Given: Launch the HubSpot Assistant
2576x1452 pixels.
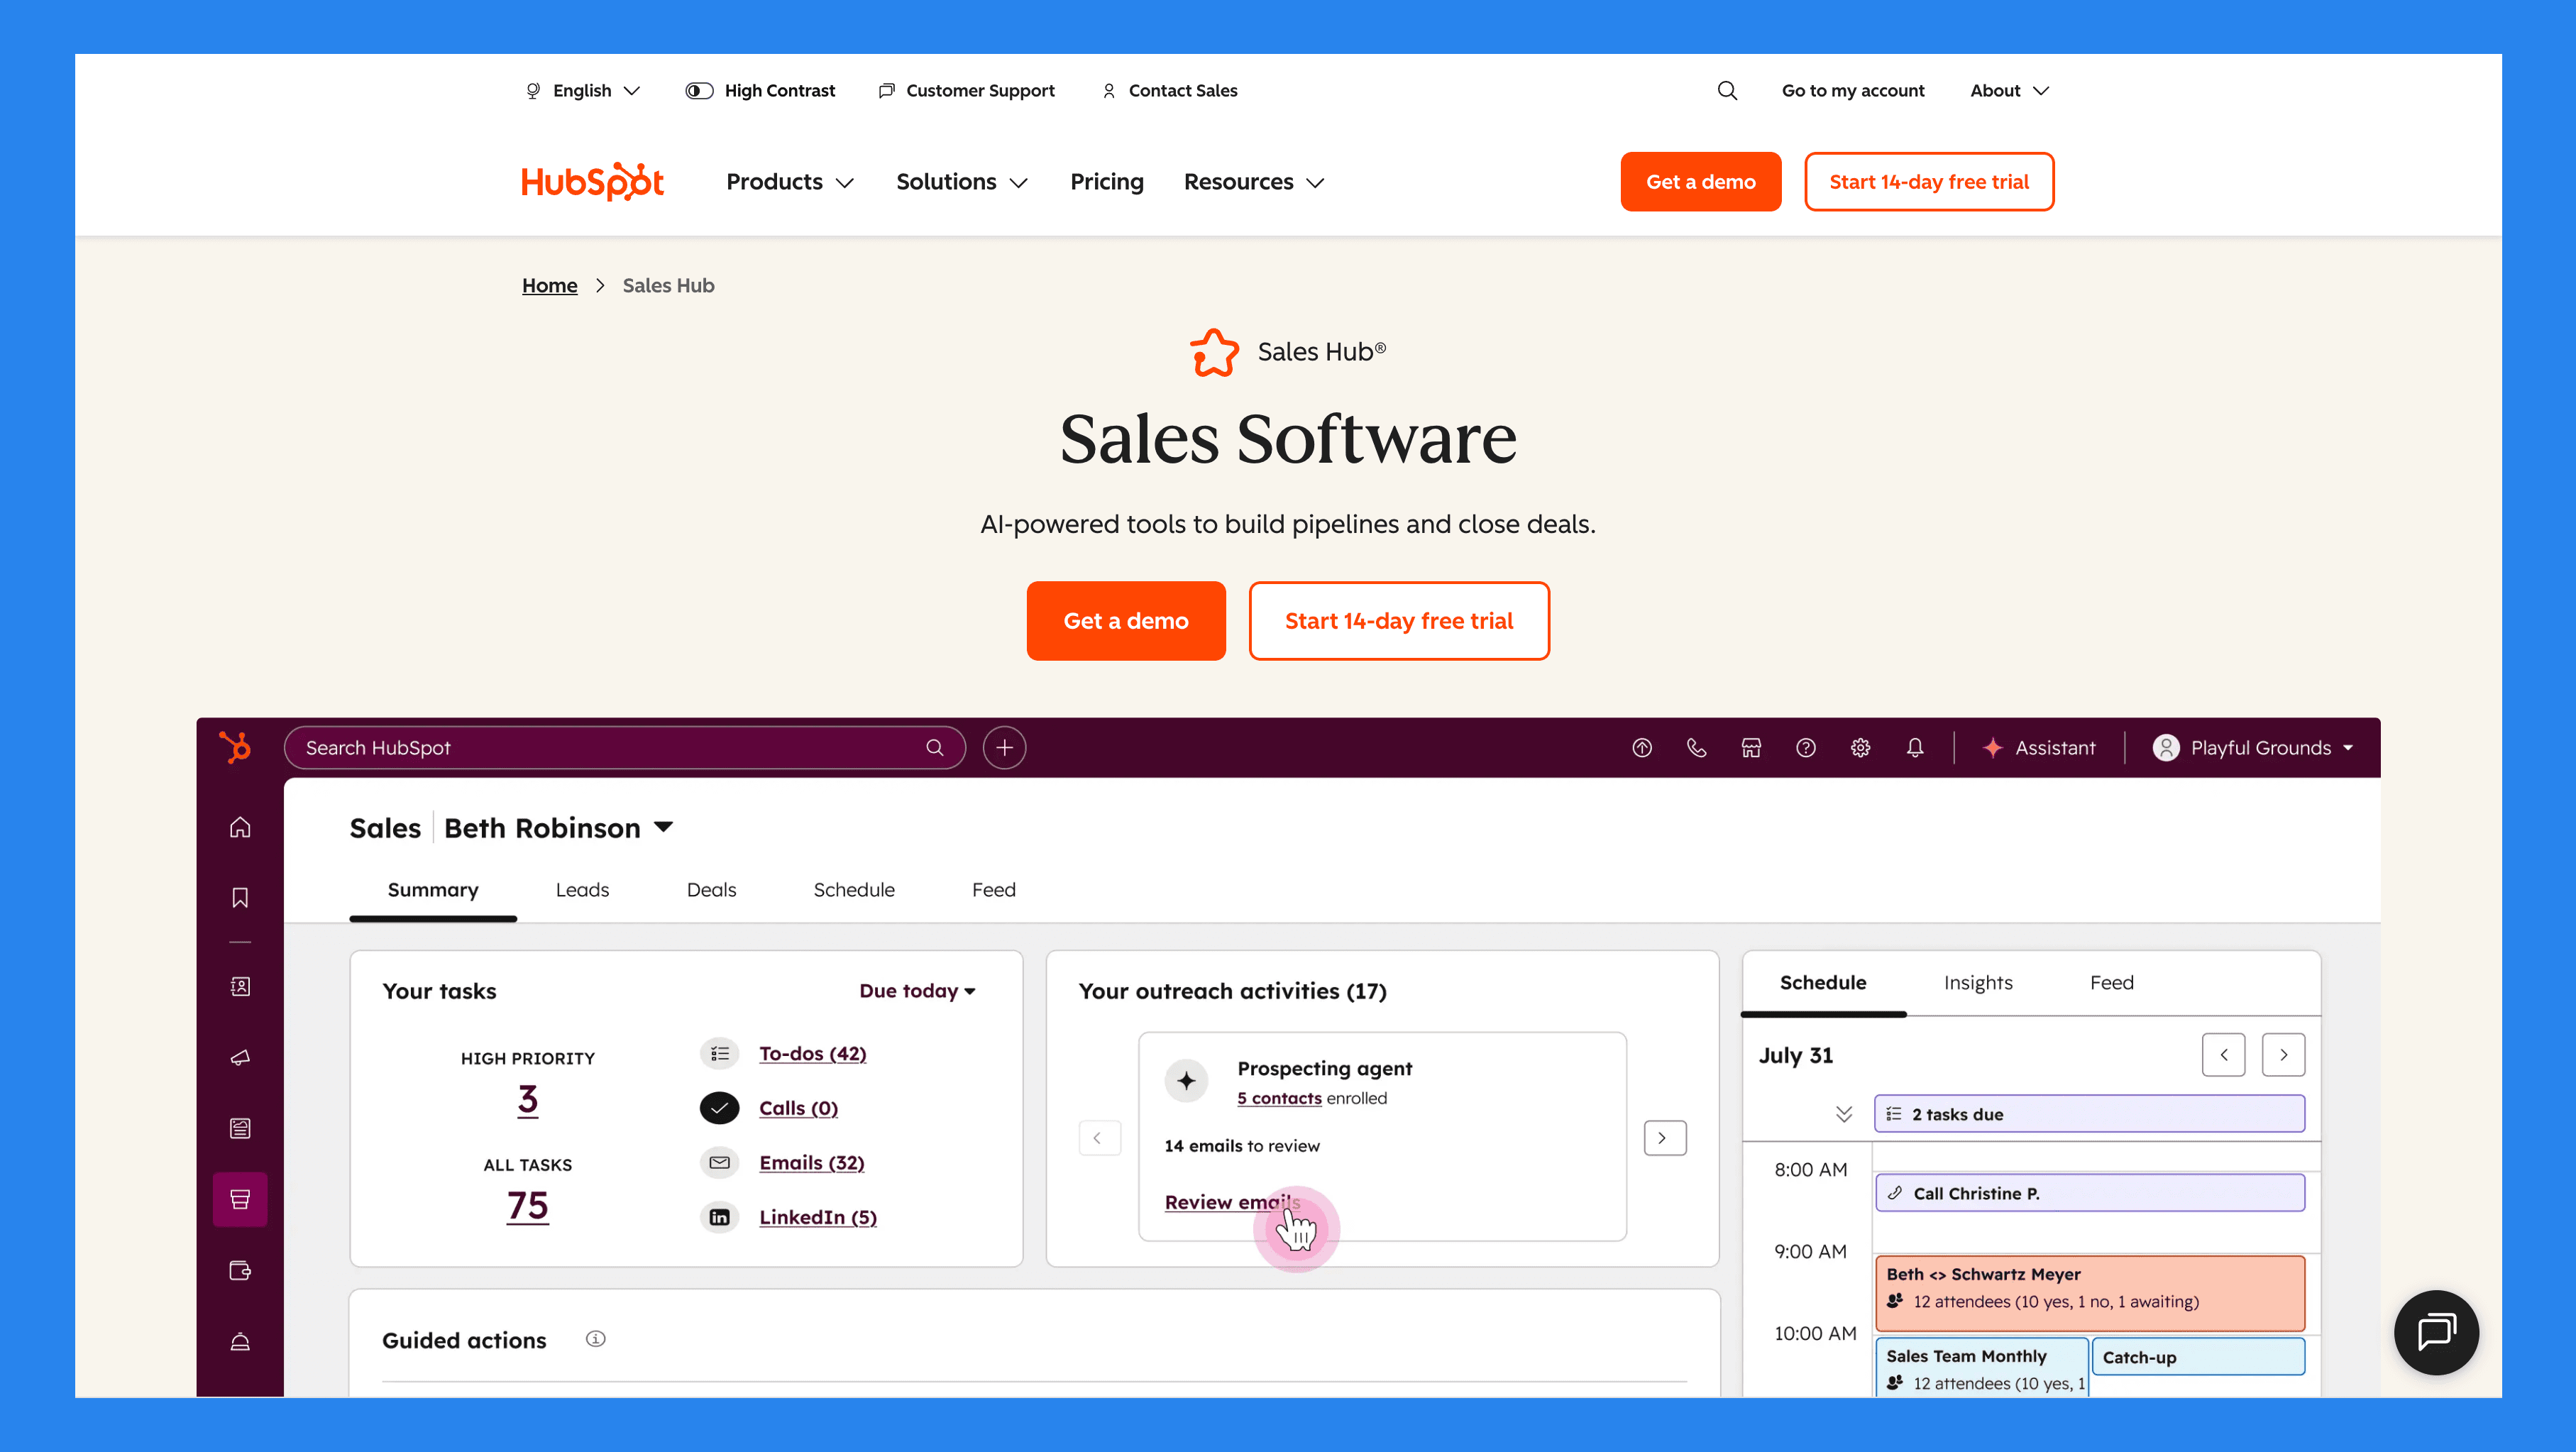Looking at the screenshot, I should (x=2040, y=747).
